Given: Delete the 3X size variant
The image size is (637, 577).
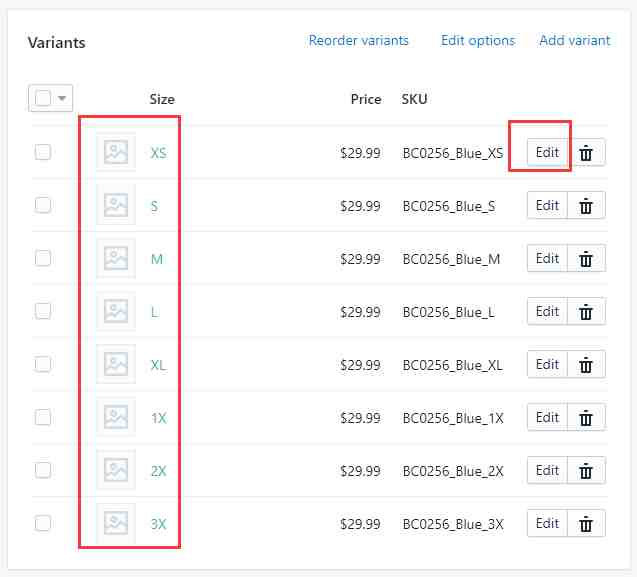Looking at the screenshot, I should click(x=586, y=523).
